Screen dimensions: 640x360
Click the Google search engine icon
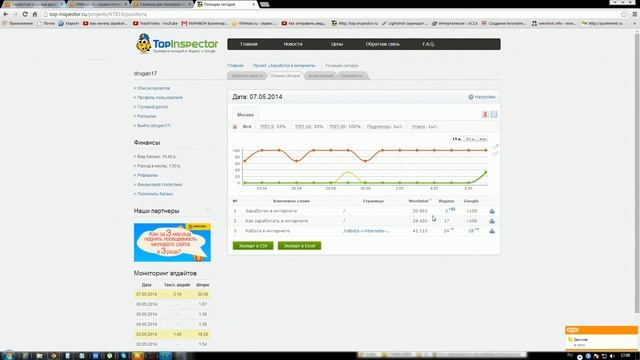(494, 115)
